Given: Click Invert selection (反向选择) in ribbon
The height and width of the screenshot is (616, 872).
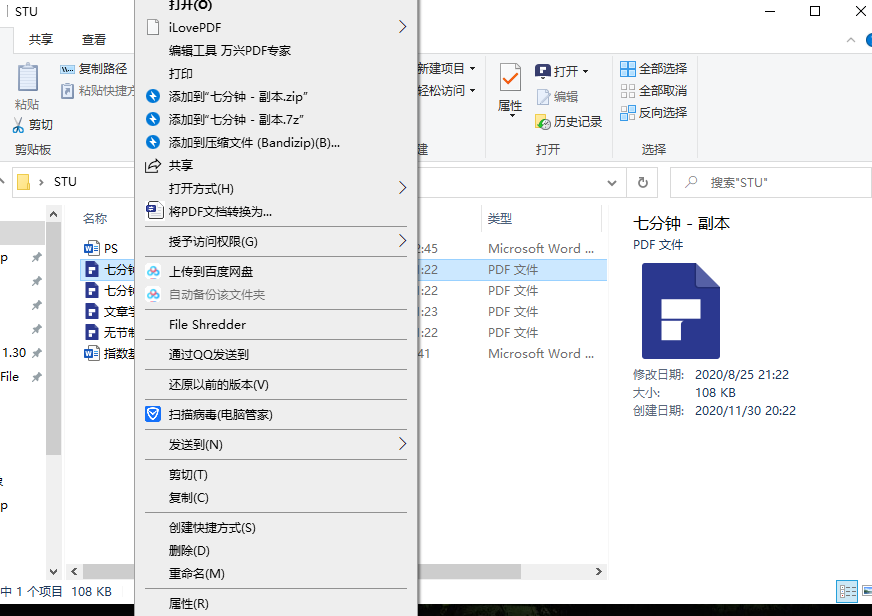Looking at the screenshot, I should pos(654,113).
